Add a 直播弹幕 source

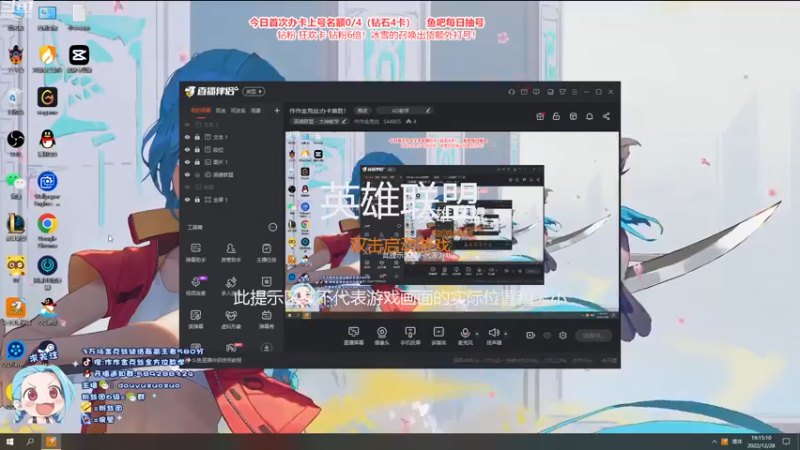[x=354, y=336]
